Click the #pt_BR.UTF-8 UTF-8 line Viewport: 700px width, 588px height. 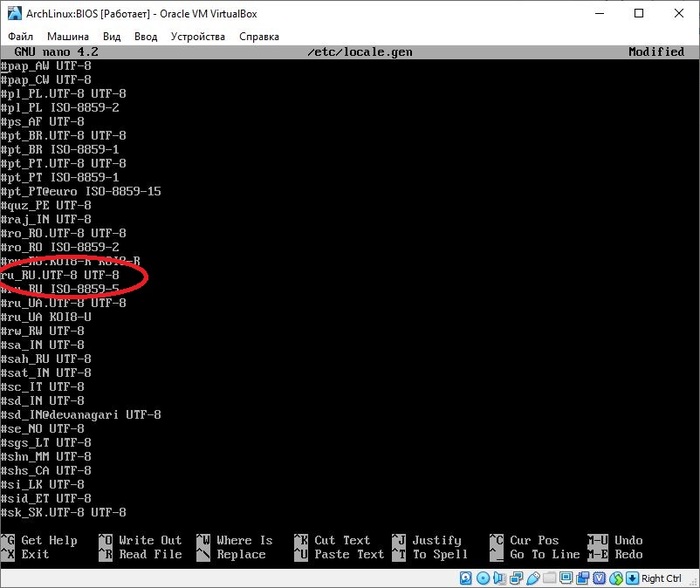[x=63, y=135]
